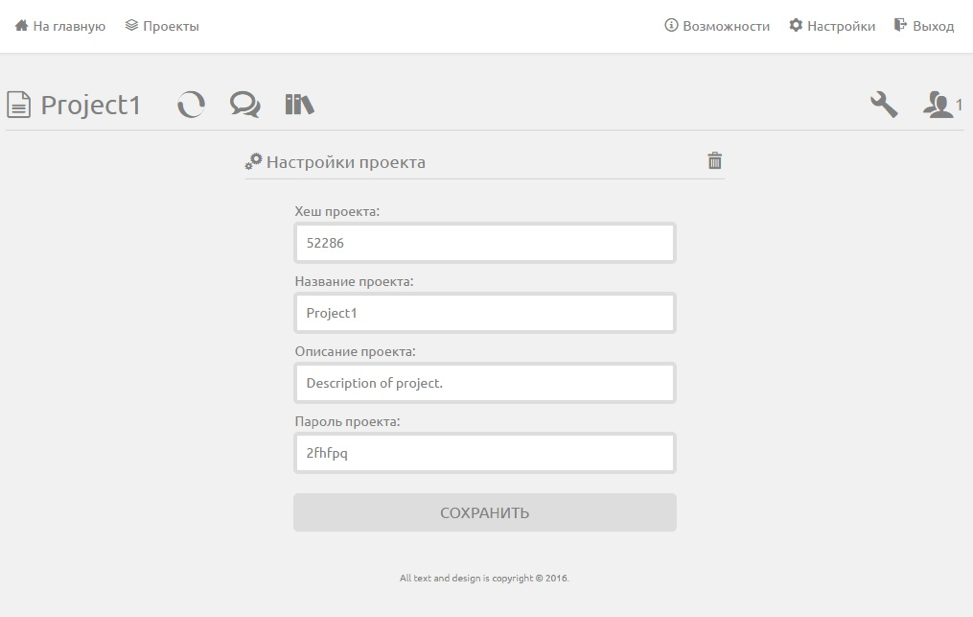Click the СОХРАНИТЬ button
Viewport: 973px width, 617px height.
coord(485,512)
